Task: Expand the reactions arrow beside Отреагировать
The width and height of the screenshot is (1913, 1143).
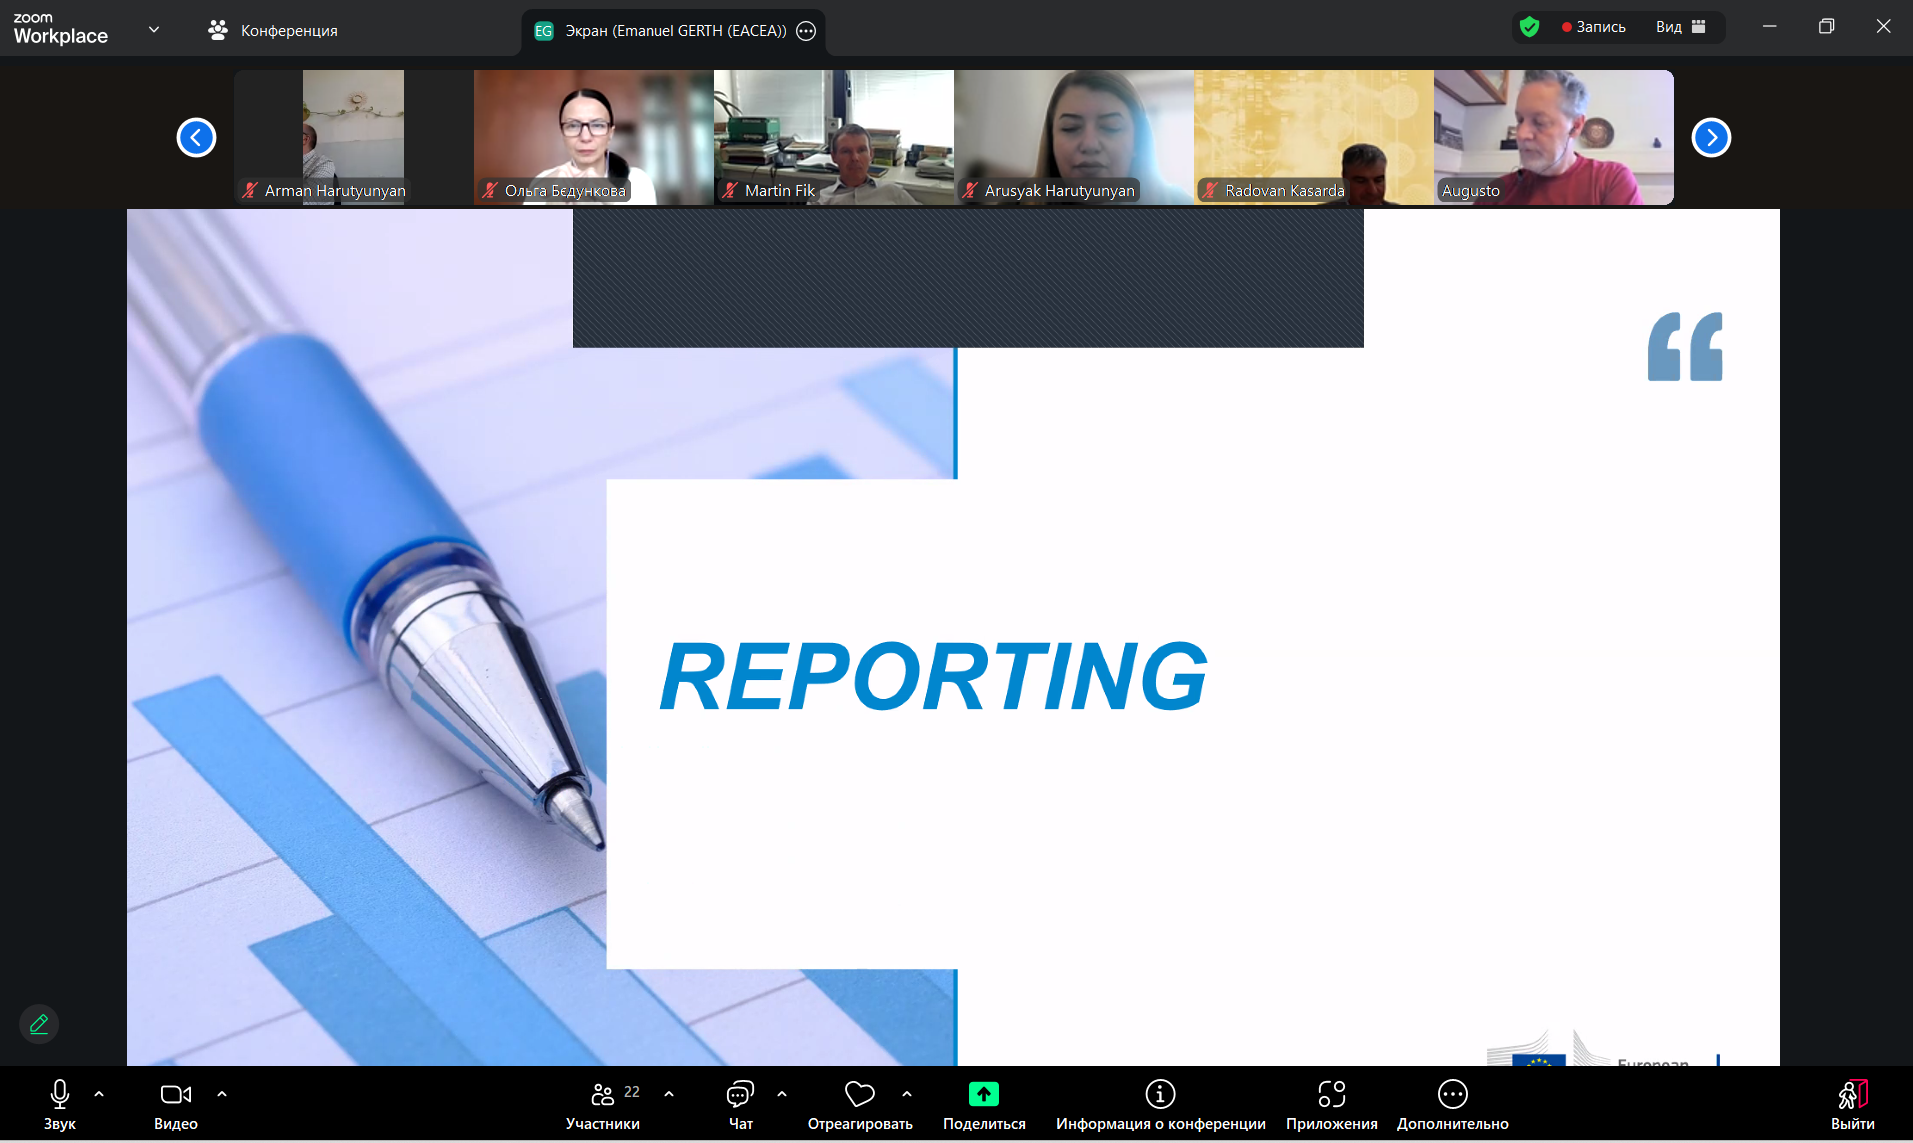Action: click(907, 1094)
